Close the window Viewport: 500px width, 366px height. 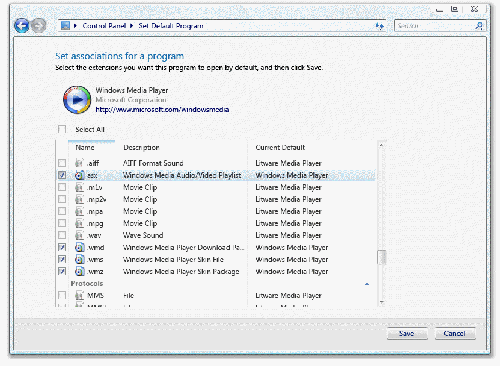click(475, 9)
